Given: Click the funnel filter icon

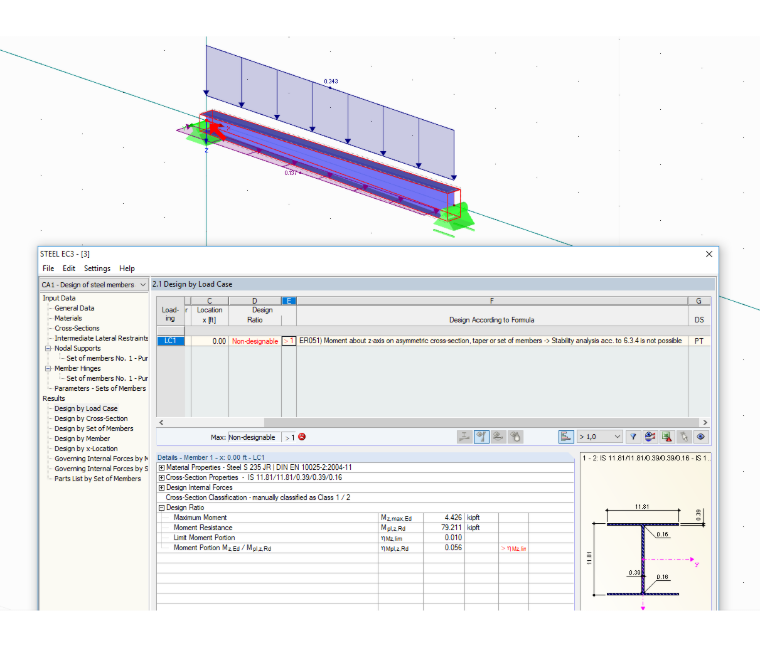Looking at the screenshot, I should pos(633,437).
